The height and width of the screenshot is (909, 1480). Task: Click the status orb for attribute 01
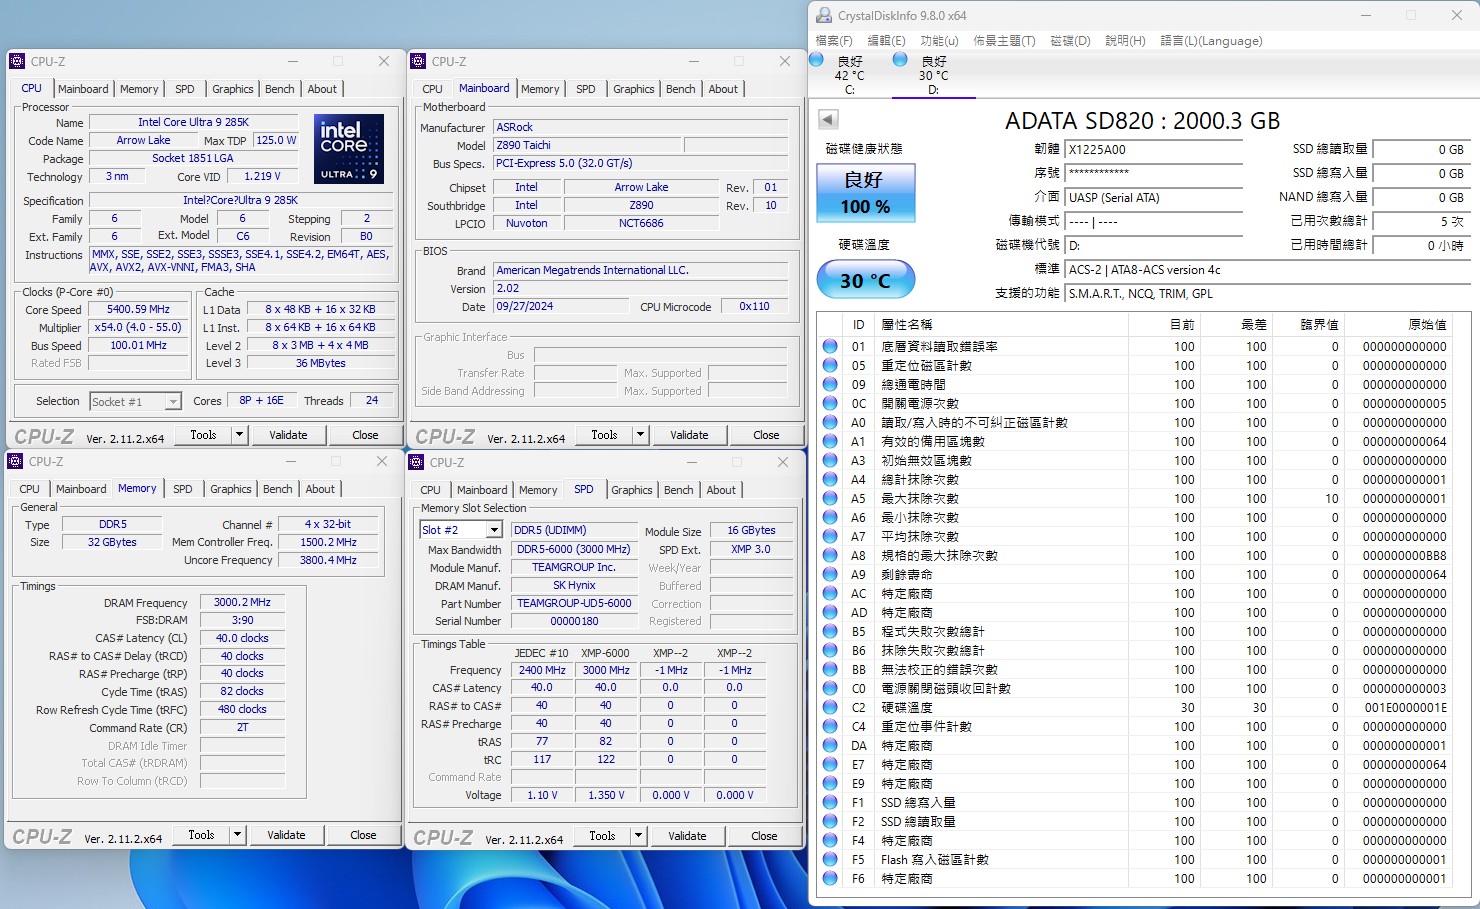(x=830, y=346)
